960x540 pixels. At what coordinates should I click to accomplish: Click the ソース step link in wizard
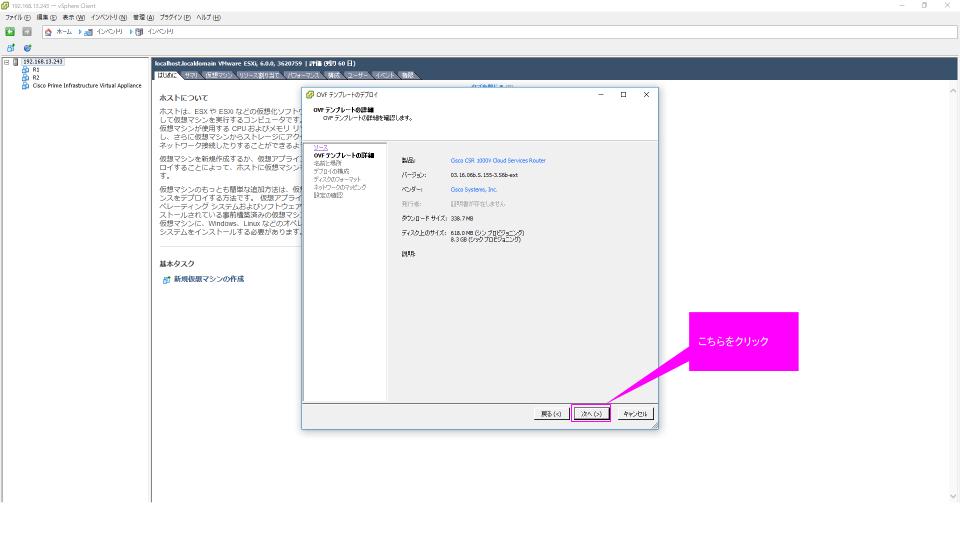click(x=321, y=148)
